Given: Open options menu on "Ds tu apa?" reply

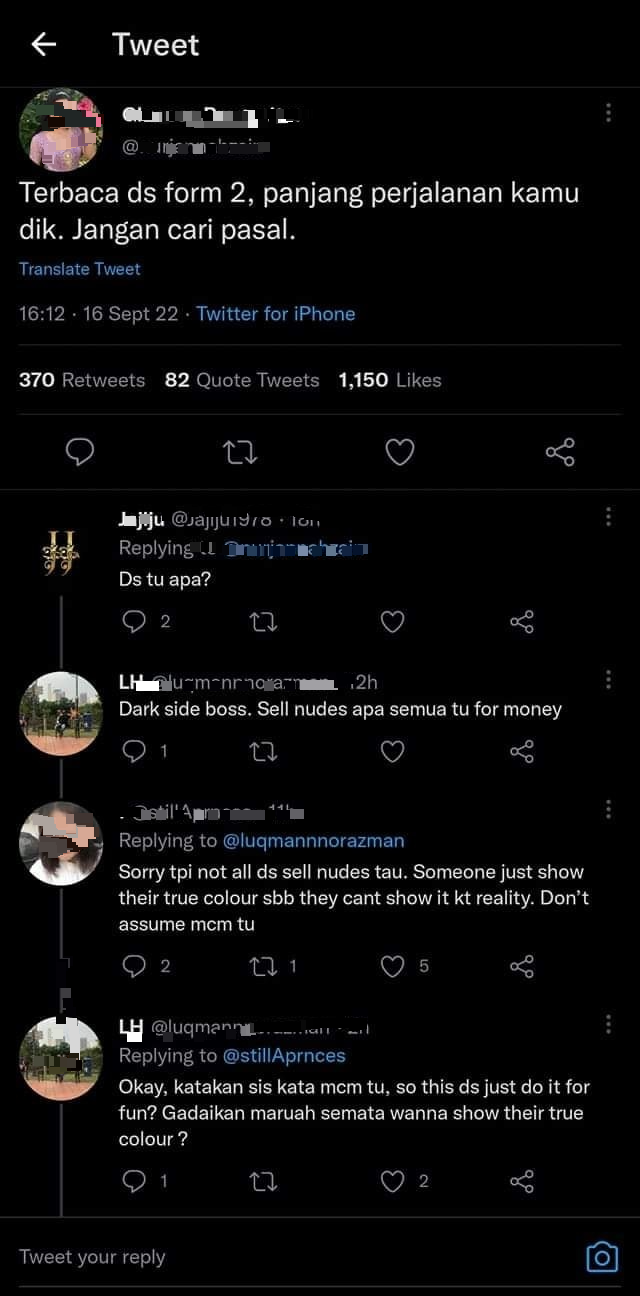Looking at the screenshot, I should (608, 516).
